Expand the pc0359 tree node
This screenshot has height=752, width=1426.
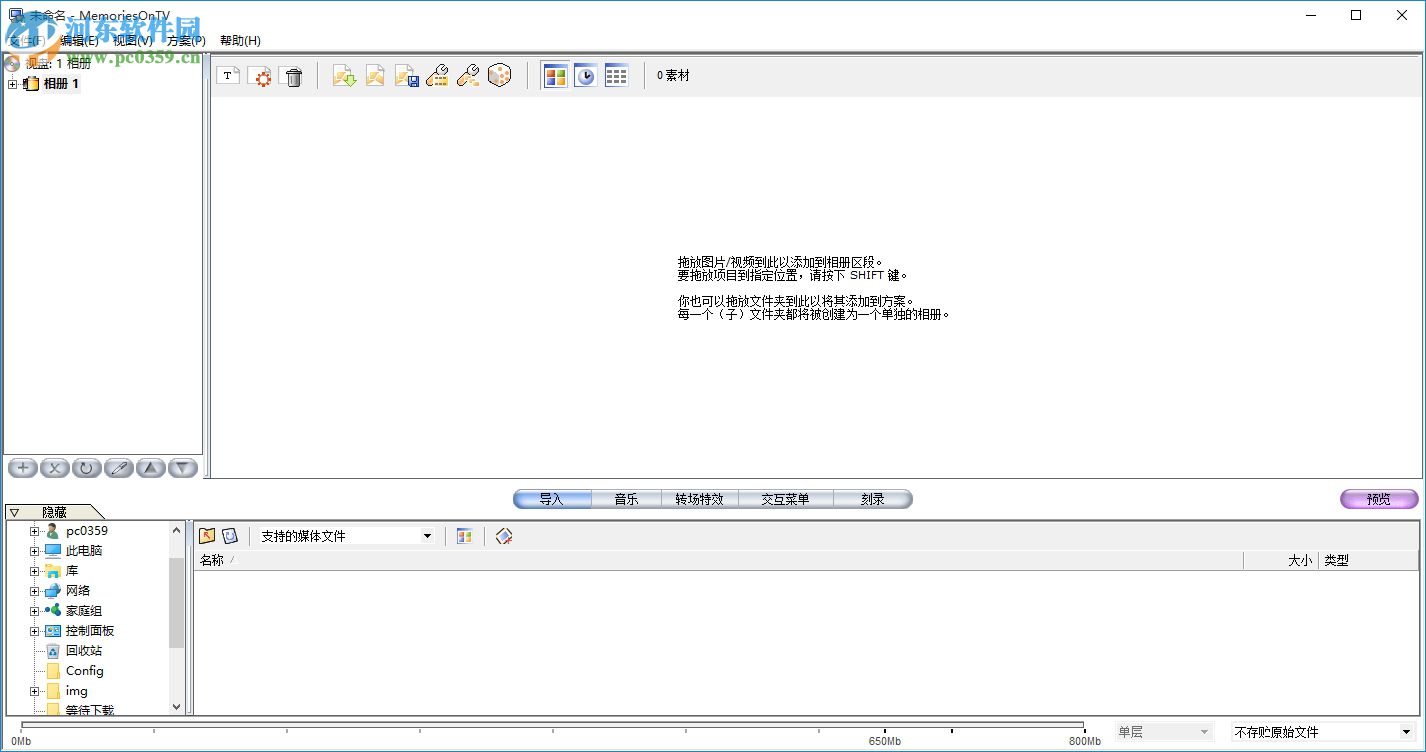coord(34,531)
